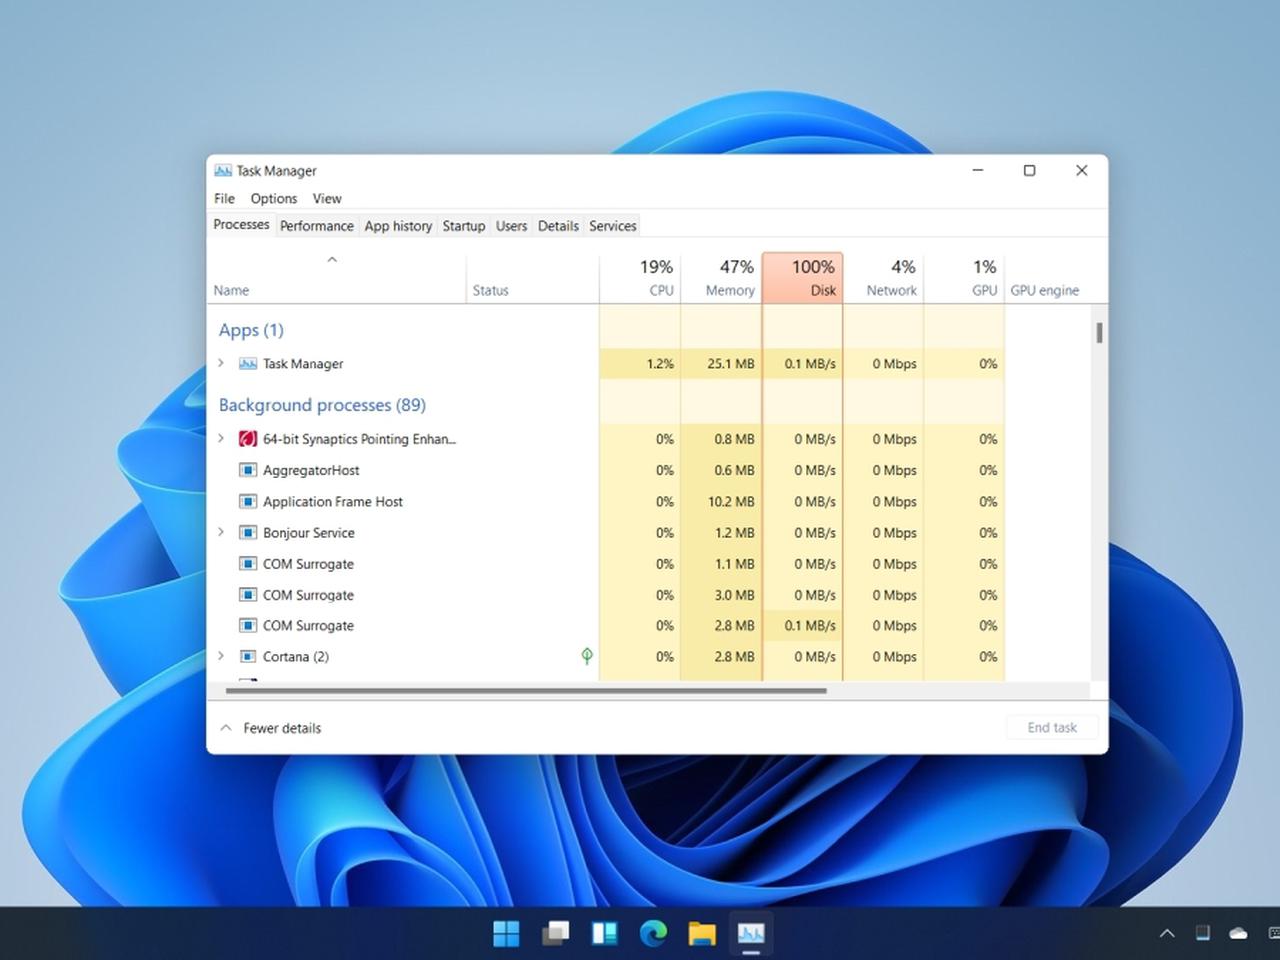Screen dimensions: 1280x960
Task: Click the 10.2 MB memory value
Action: coord(731,501)
